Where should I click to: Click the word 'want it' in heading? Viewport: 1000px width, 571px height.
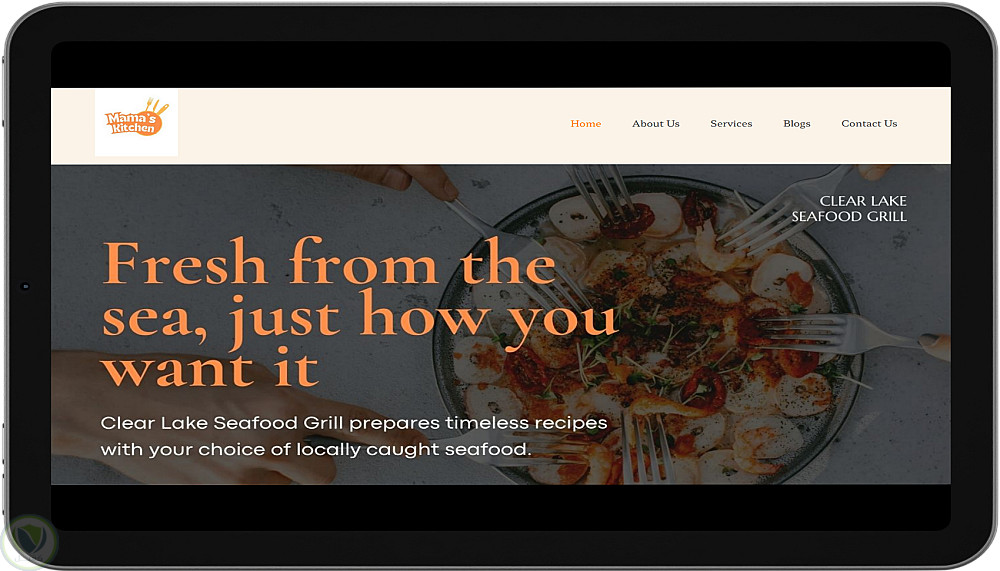[210, 369]
